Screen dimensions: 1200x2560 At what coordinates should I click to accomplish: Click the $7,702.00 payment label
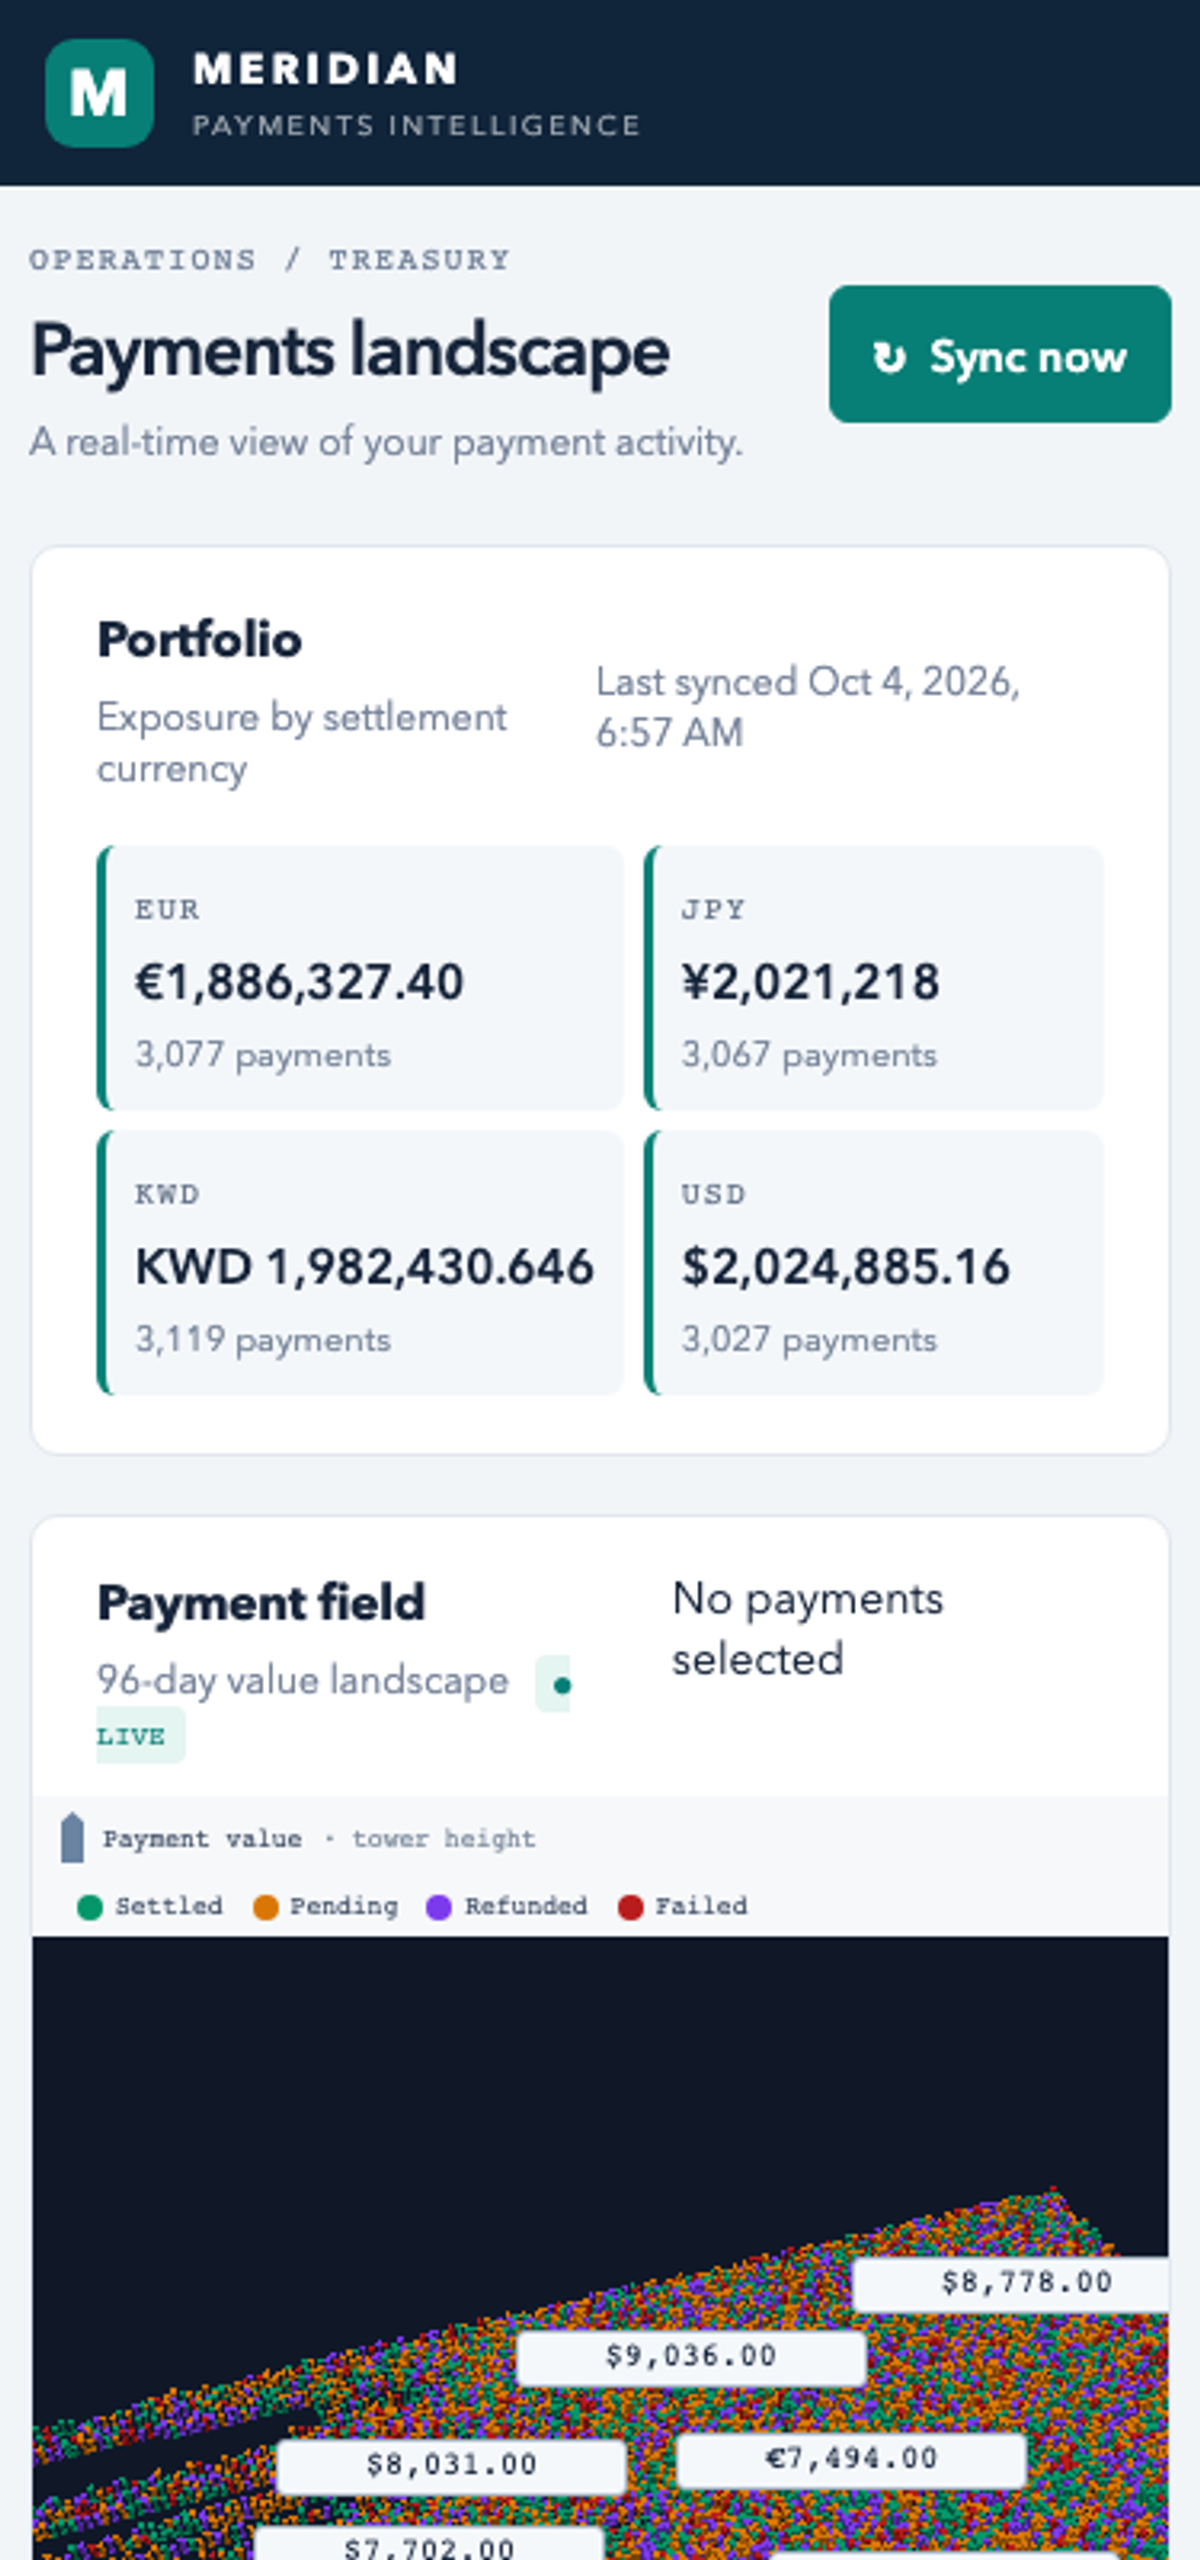429,2543
